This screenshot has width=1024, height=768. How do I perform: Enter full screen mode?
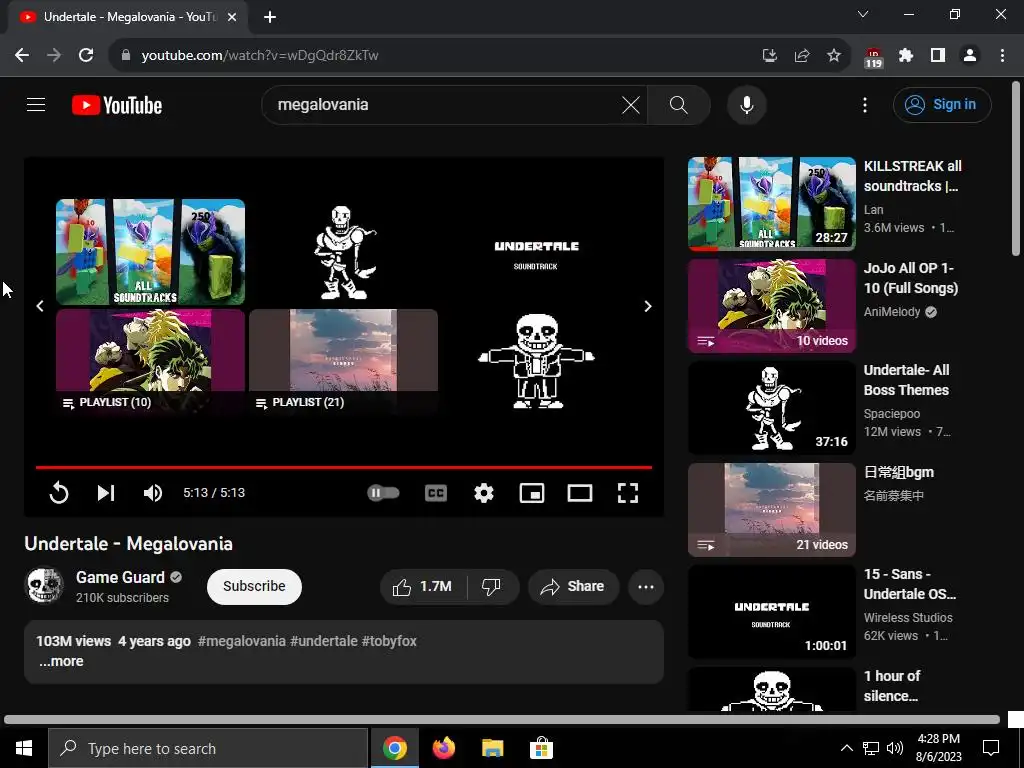pos(628,492)
